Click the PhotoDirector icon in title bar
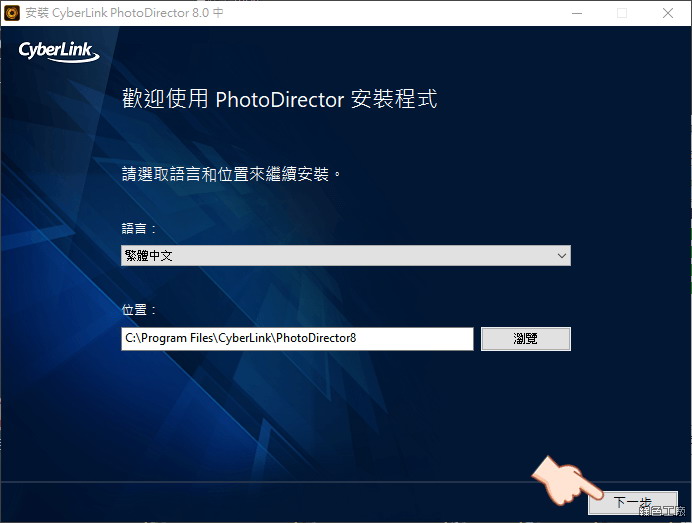Viewport: 692px width, 523px height. [x=12, y=13]
